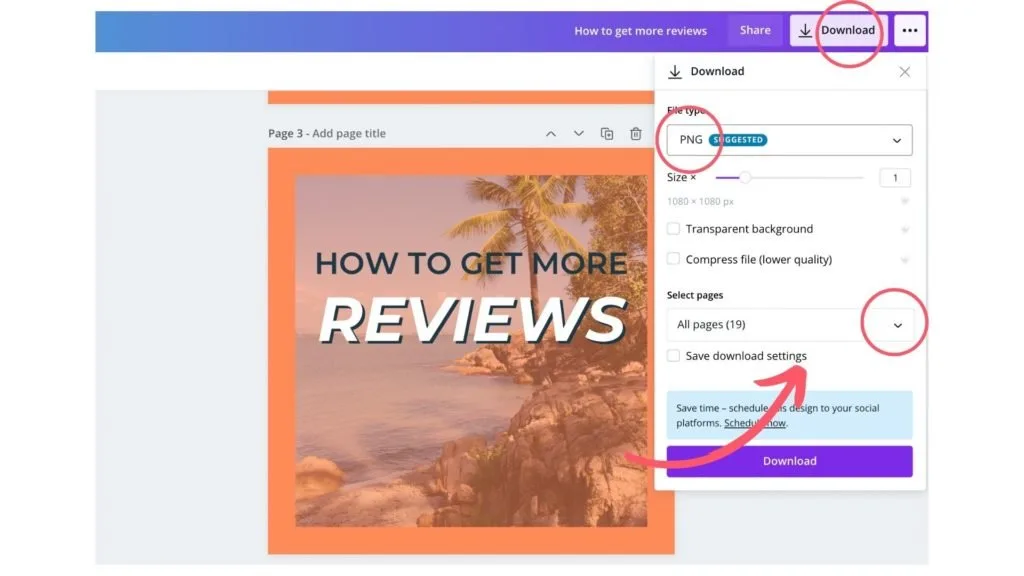Move the page up using the up arrow icon
This screenshot has width=1024, height=576.
tap(552, 133)
